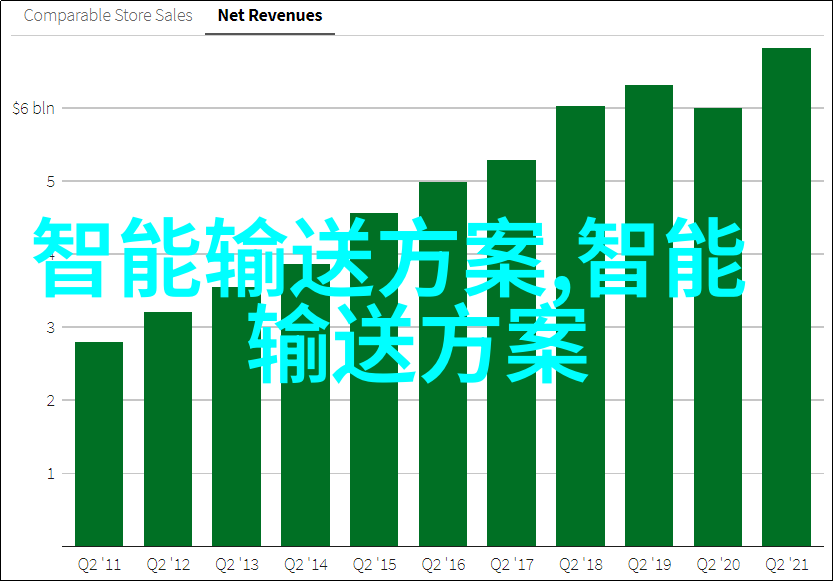Click the "Q2 '14" x-axis label
834x581 pixels.
[x=306, y=565]
